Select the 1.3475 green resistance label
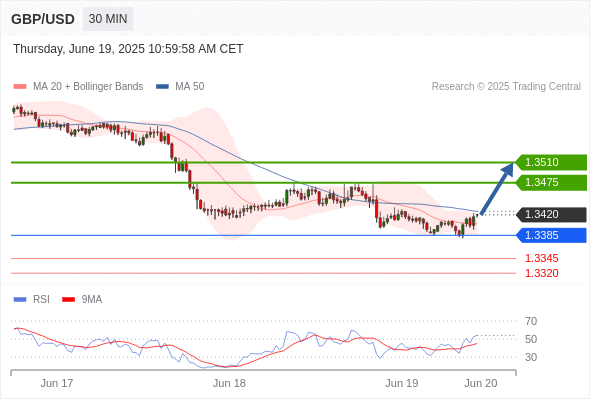This screenshot has width=590, height=400. click(x=551, y=183)
